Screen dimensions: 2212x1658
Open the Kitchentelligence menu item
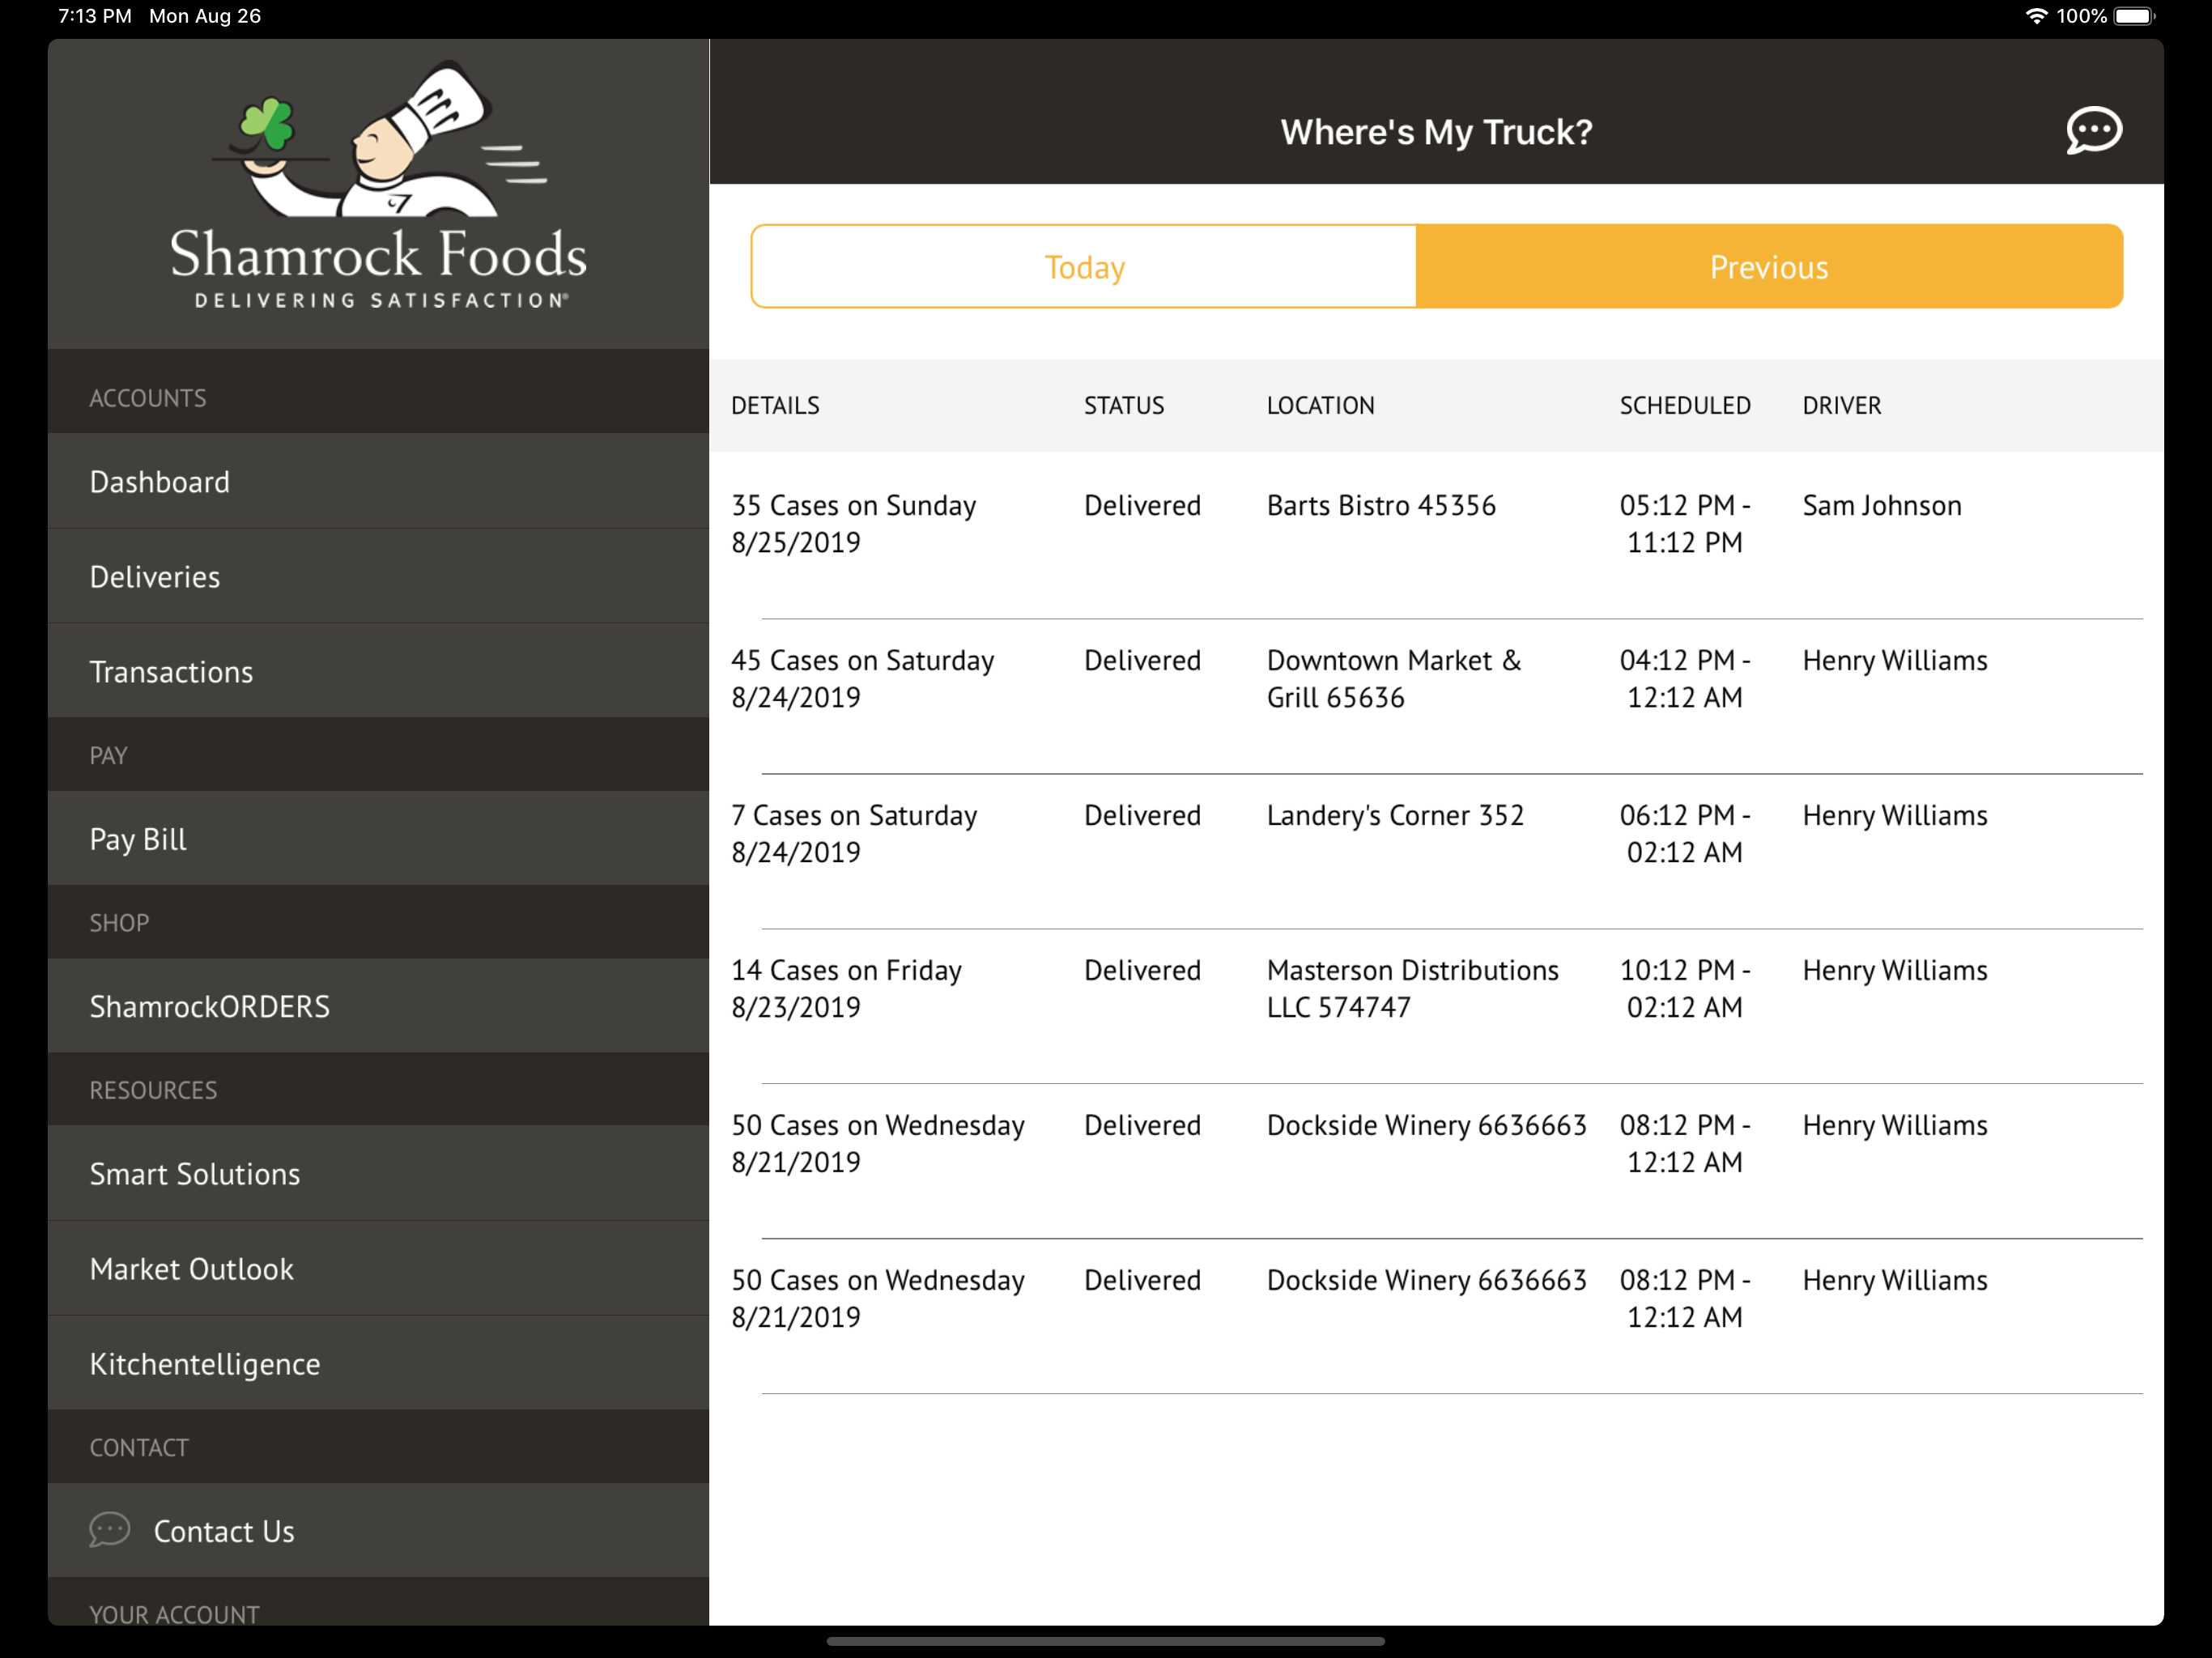pyautogui.click(x=378, y=1364)
